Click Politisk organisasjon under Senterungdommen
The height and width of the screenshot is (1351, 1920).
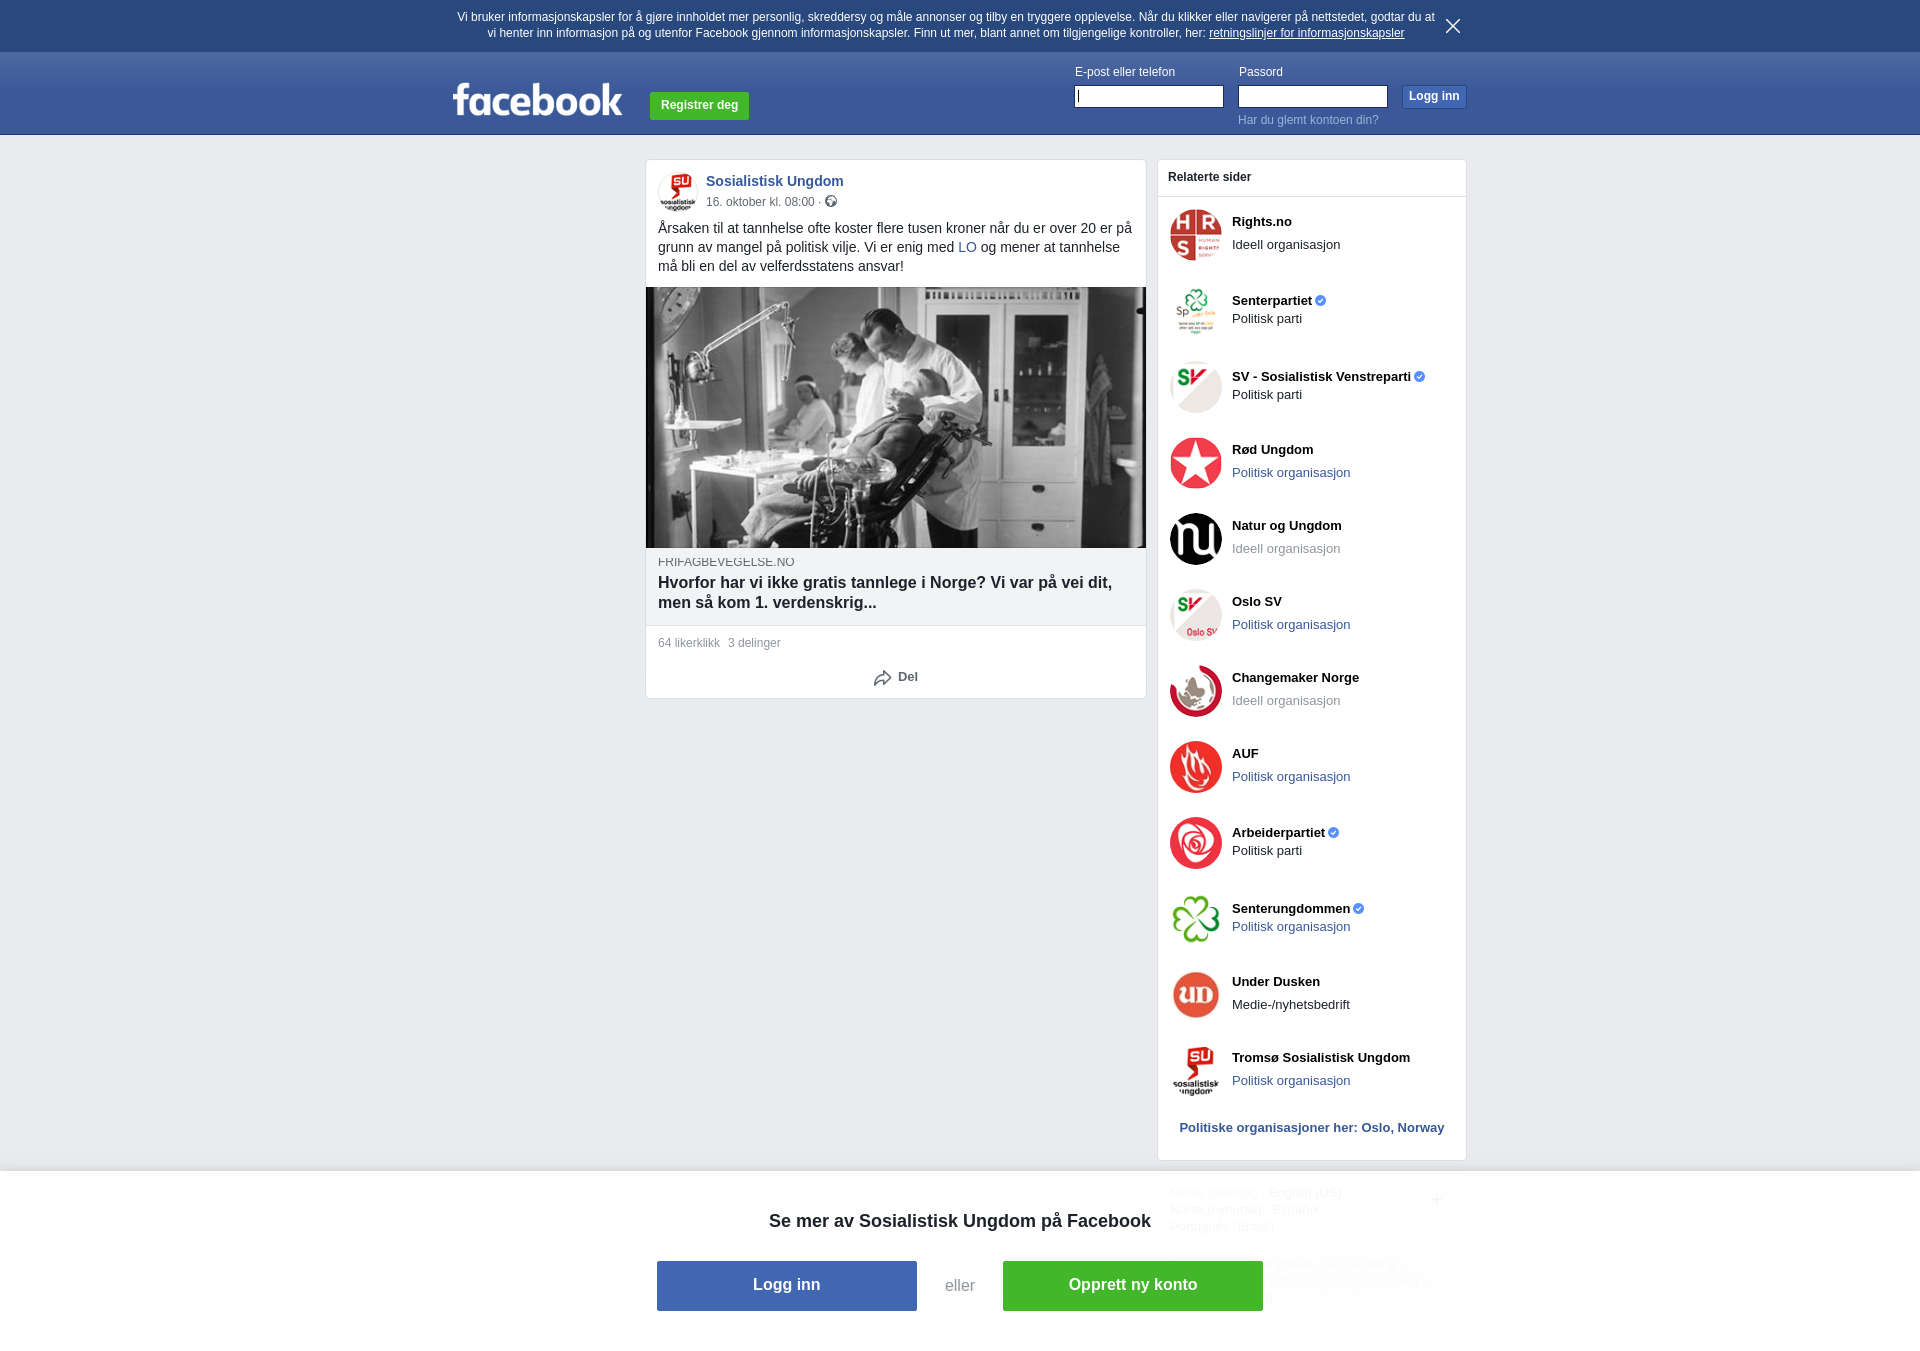(x=1291, y=927)
